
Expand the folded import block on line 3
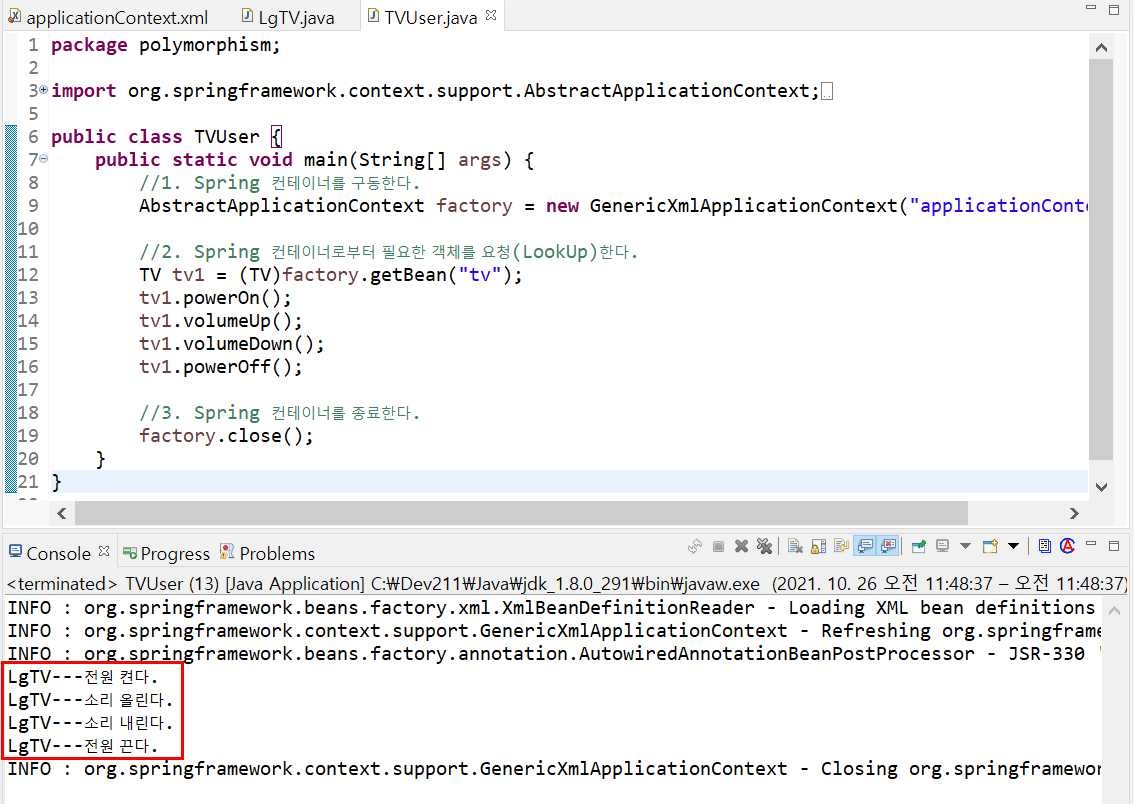click(x=43, y=90)
